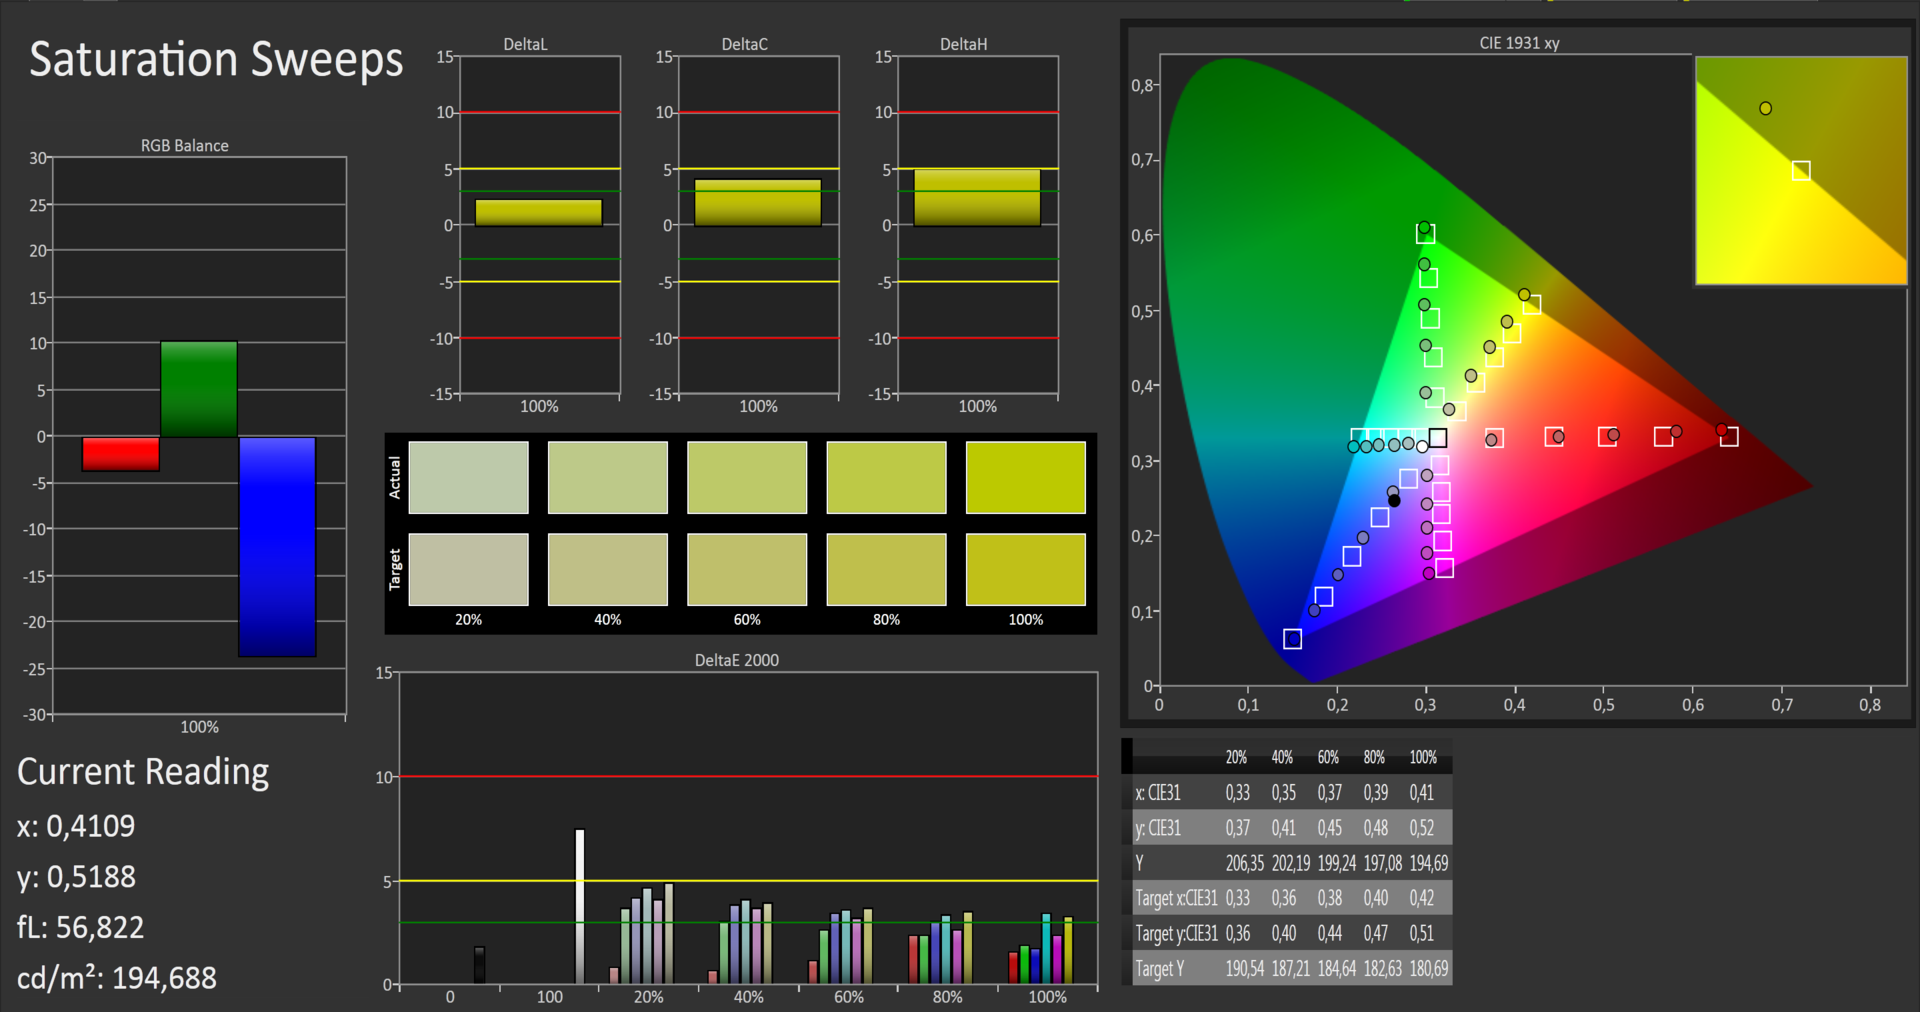Click the Saturation Sweeps title

[216, 60]
